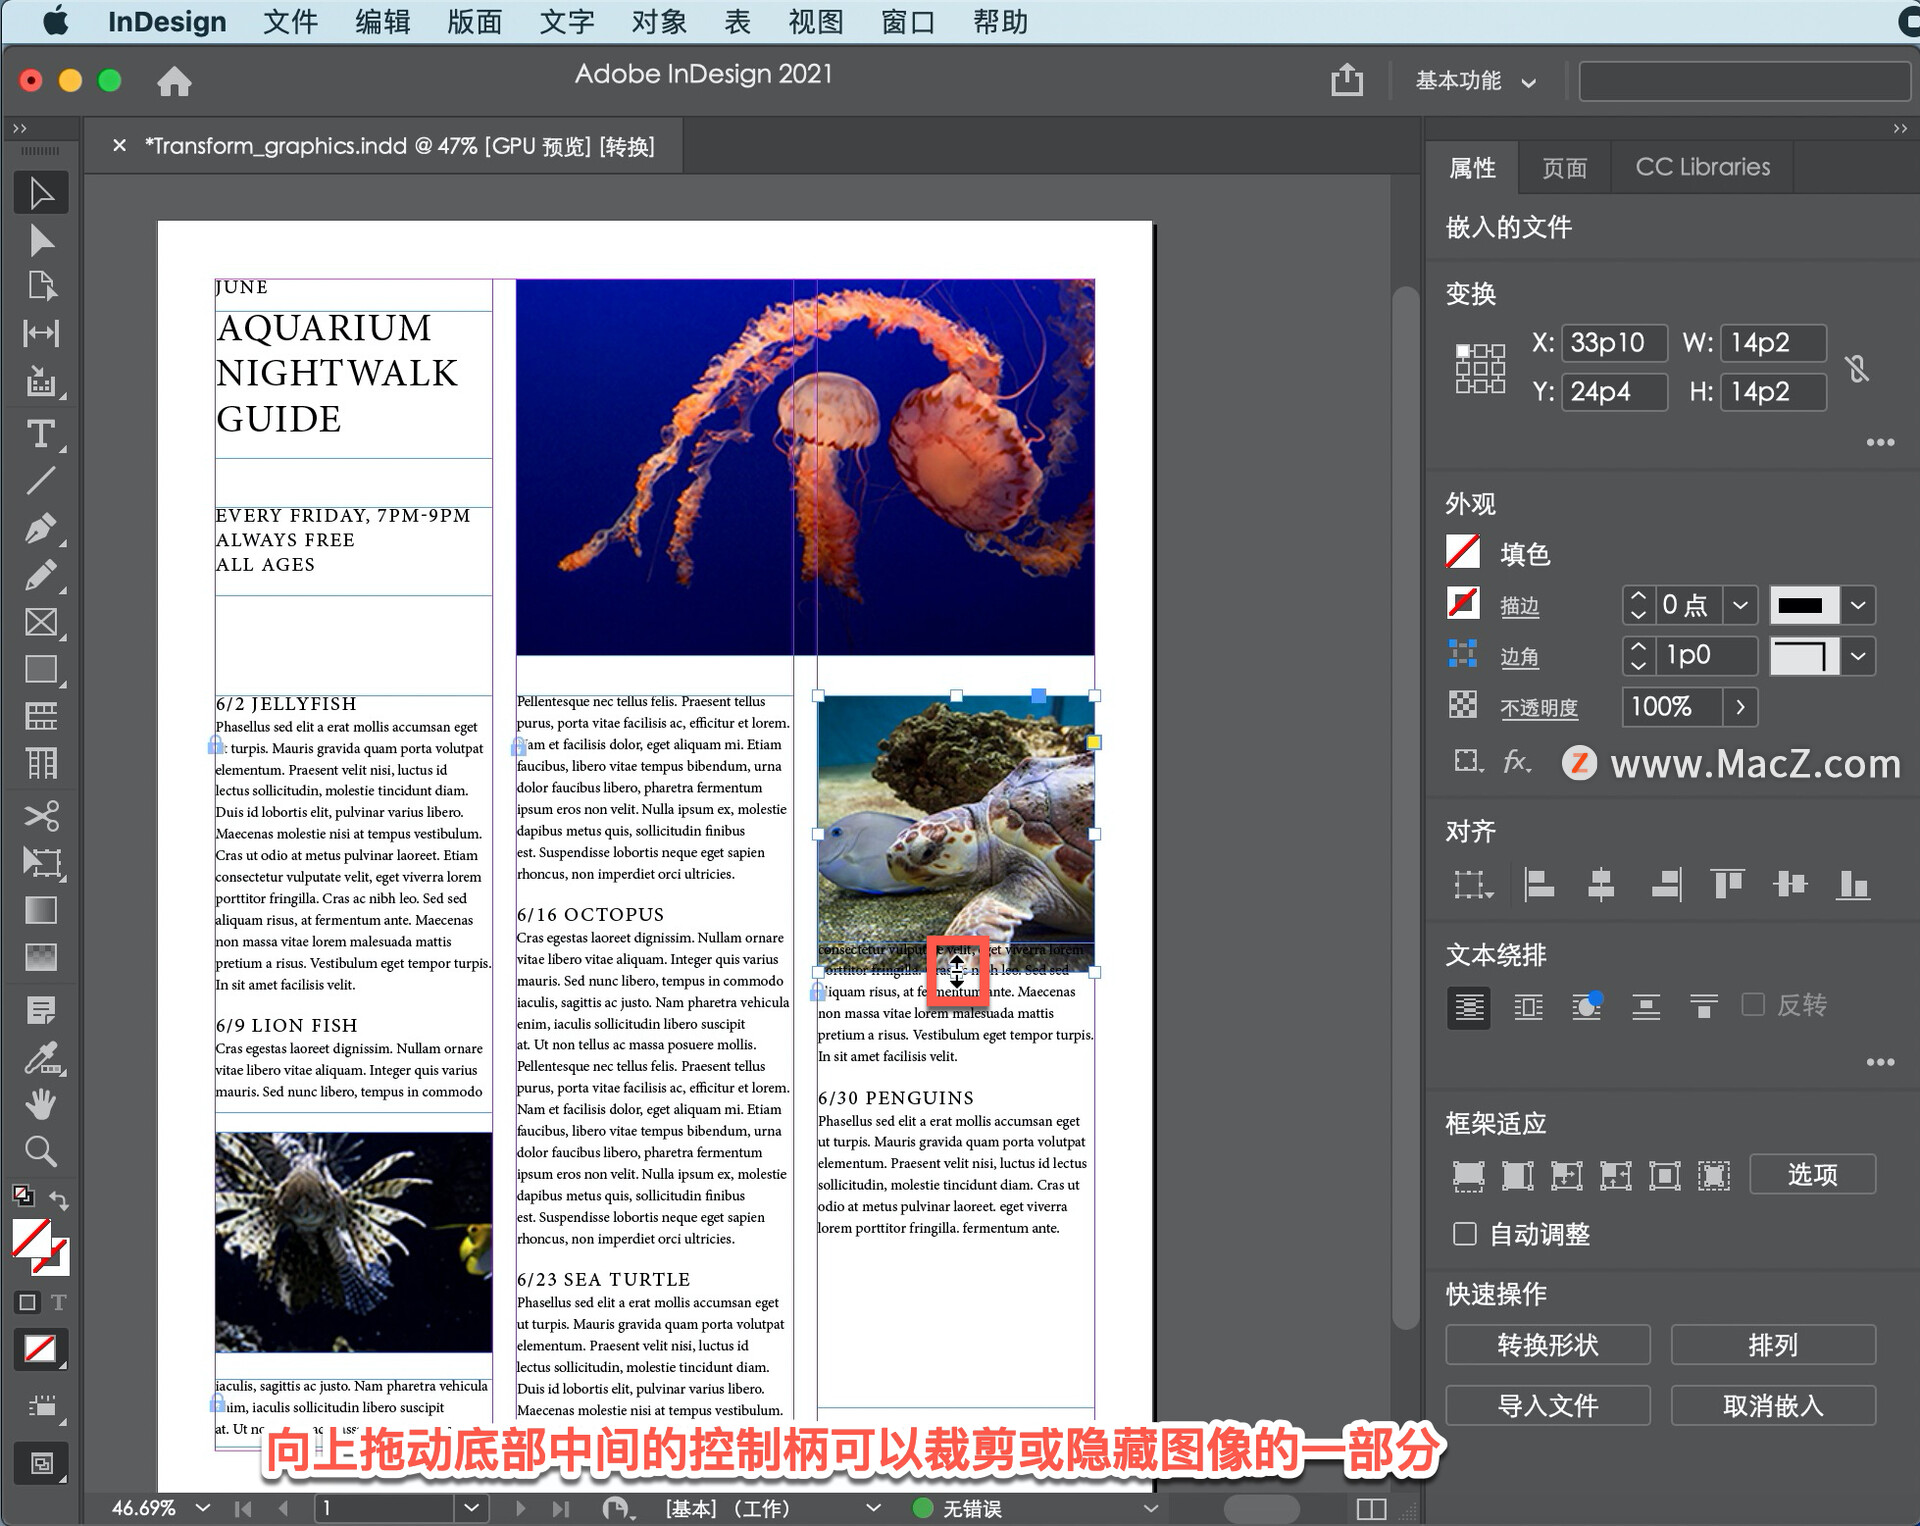Image resolution: width=1920 pixels, height=1526 pixels.
Task: Toggle constrain proportions link for width and height
Action: tap(1857, 368)
